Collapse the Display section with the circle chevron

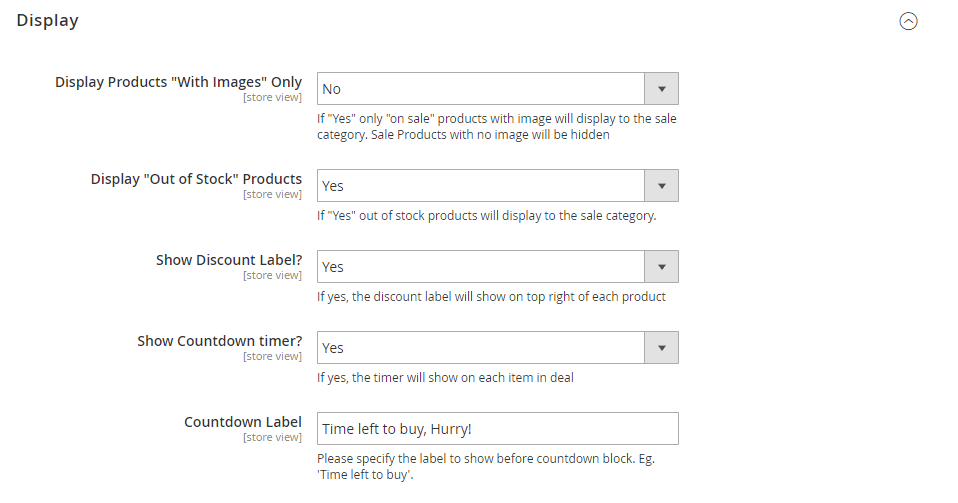[908, 21]
